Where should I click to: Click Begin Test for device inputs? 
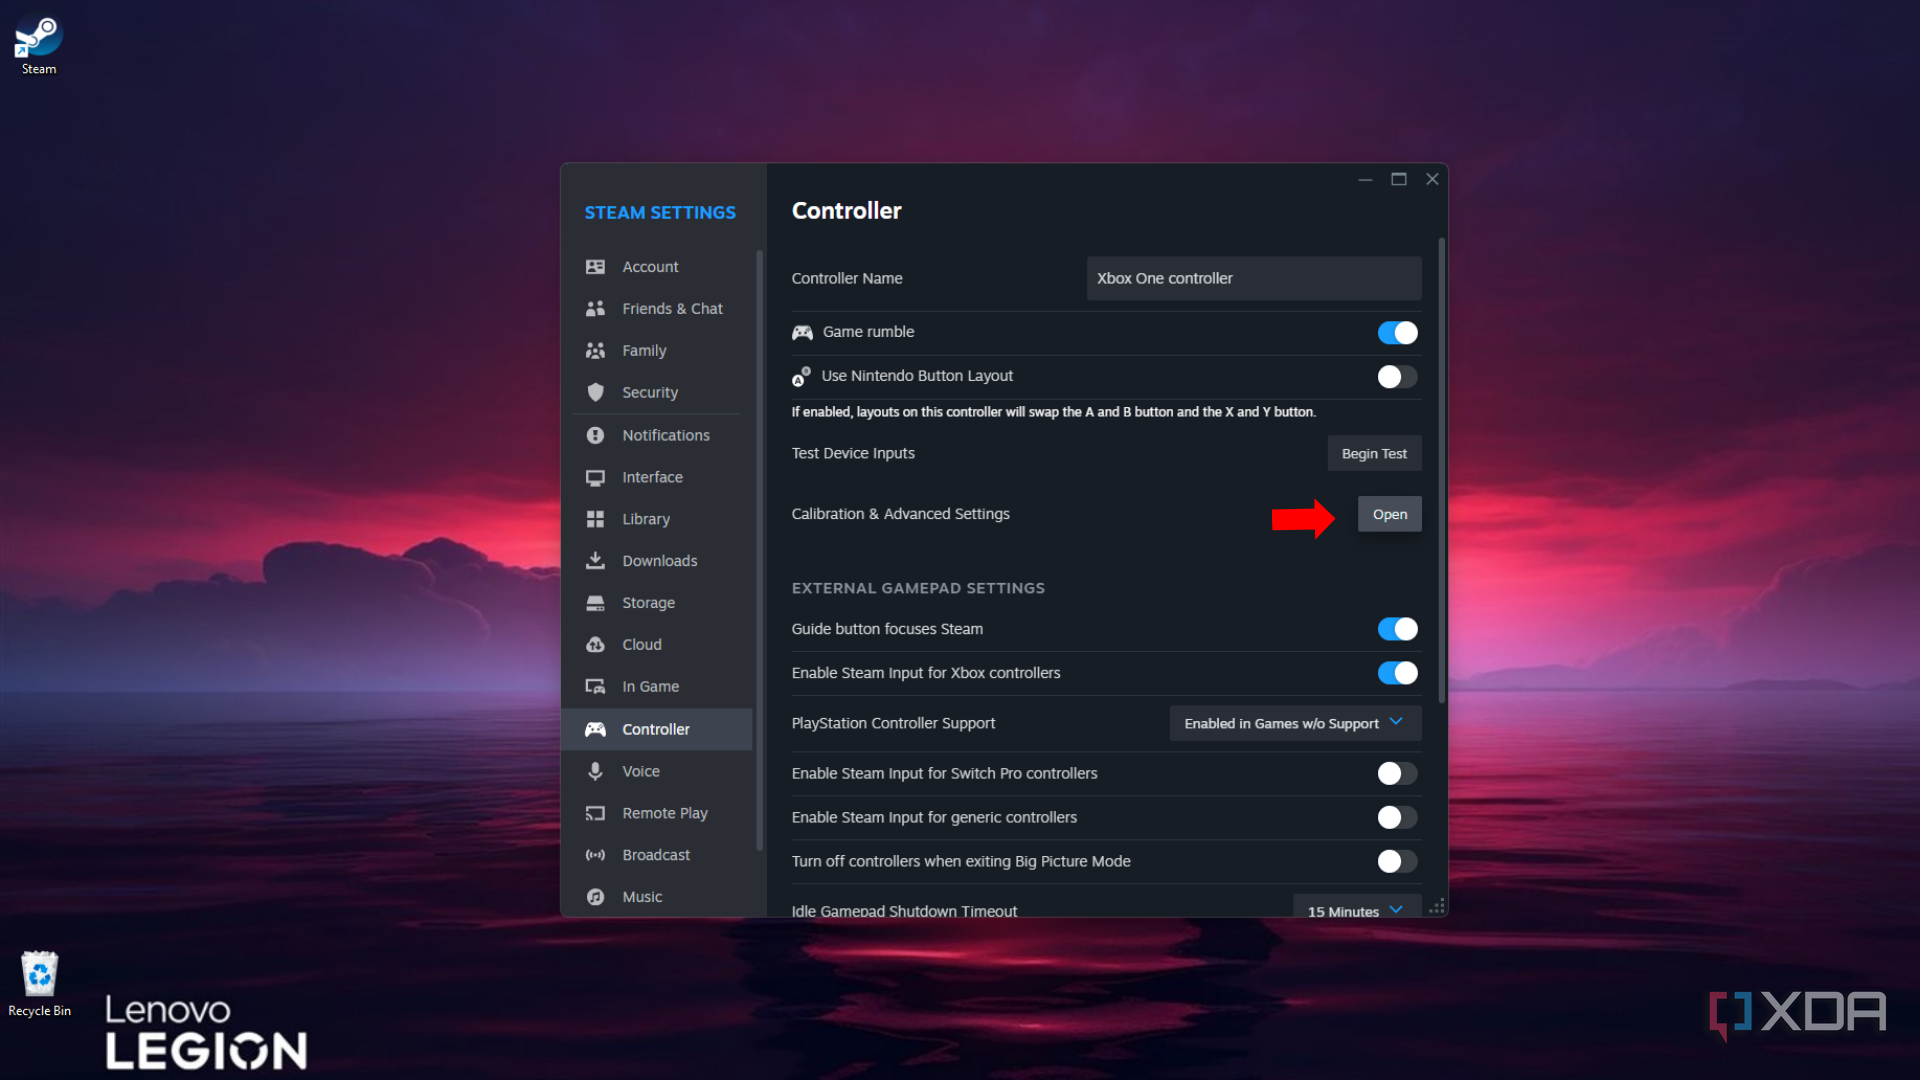click(1374, 453)
